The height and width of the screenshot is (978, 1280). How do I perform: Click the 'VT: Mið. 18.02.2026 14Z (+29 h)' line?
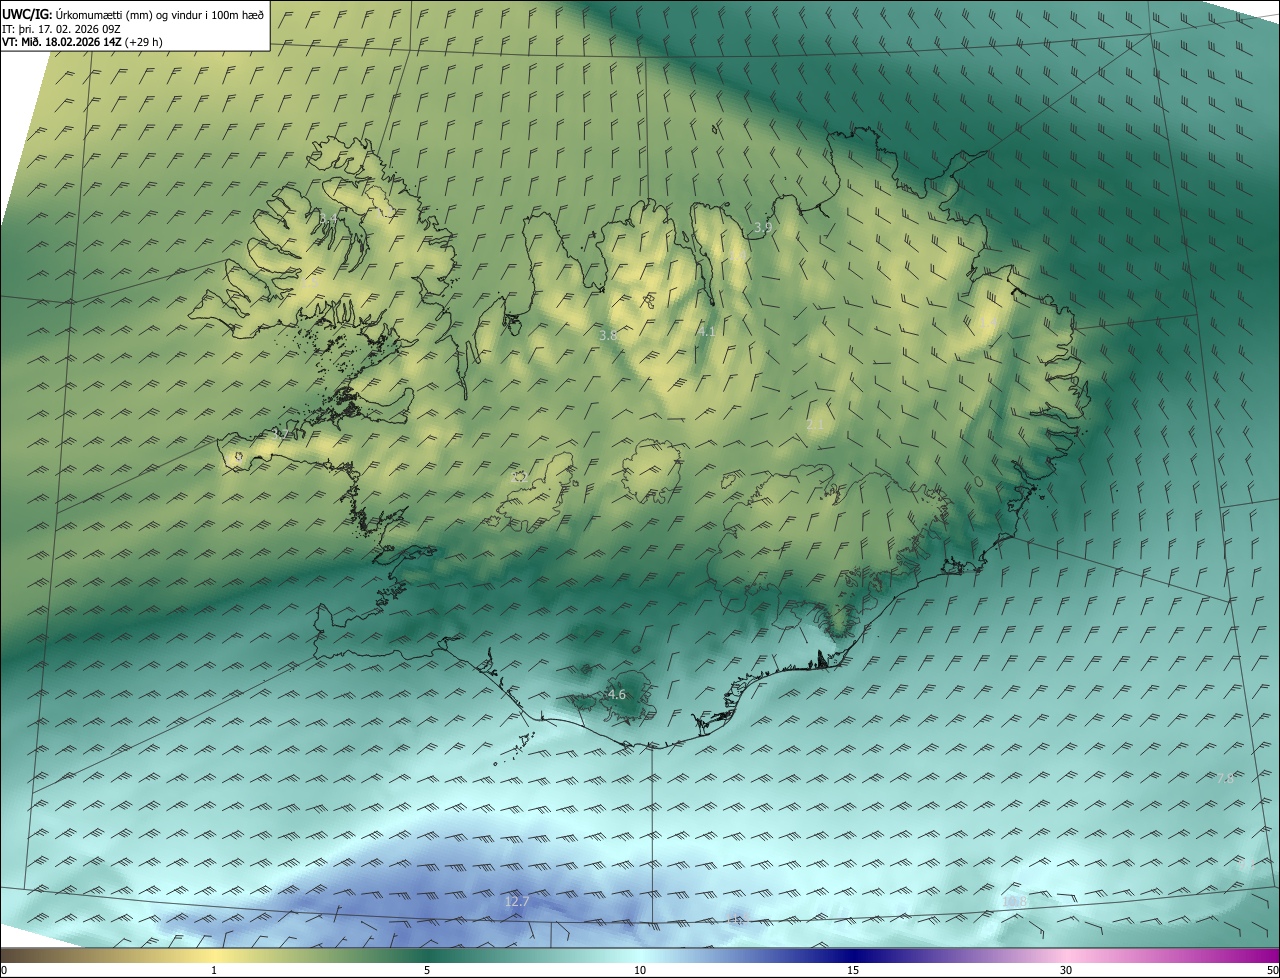click(x=83, y=42)
